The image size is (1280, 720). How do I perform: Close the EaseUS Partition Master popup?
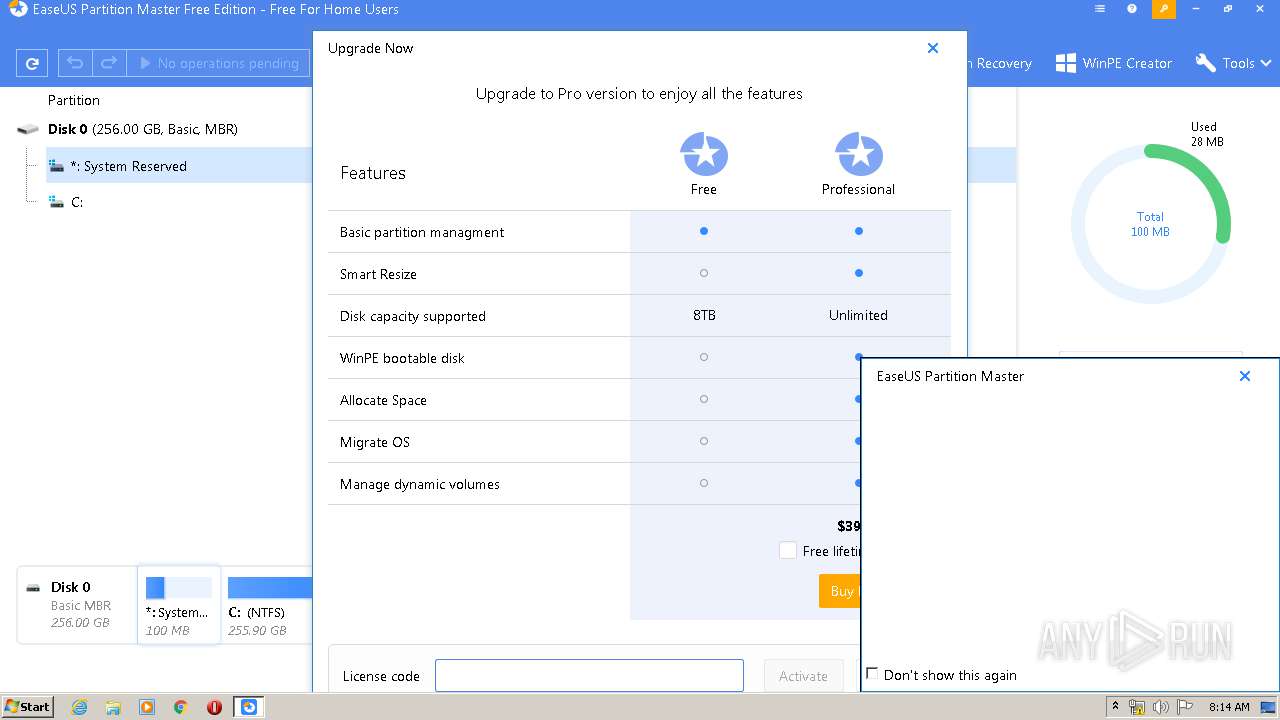(x=1245, y=376)
